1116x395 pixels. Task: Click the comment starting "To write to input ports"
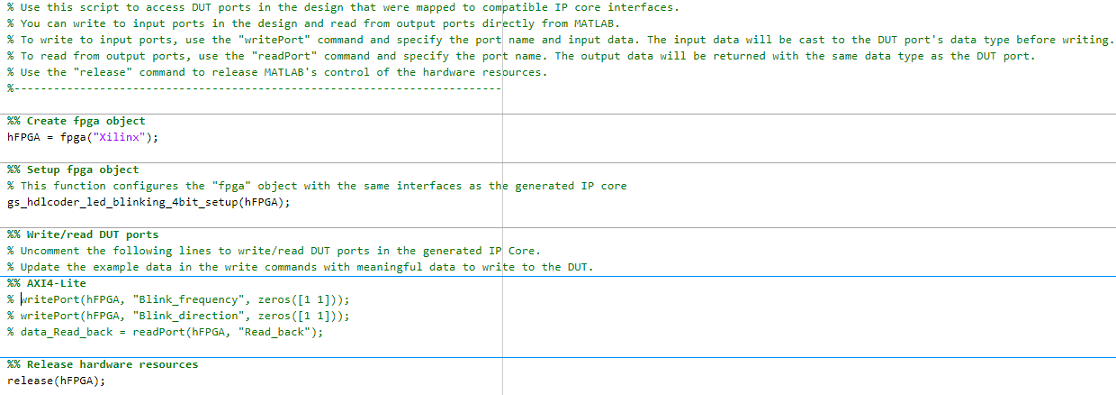pyautogui.click(x=560, y=41)
